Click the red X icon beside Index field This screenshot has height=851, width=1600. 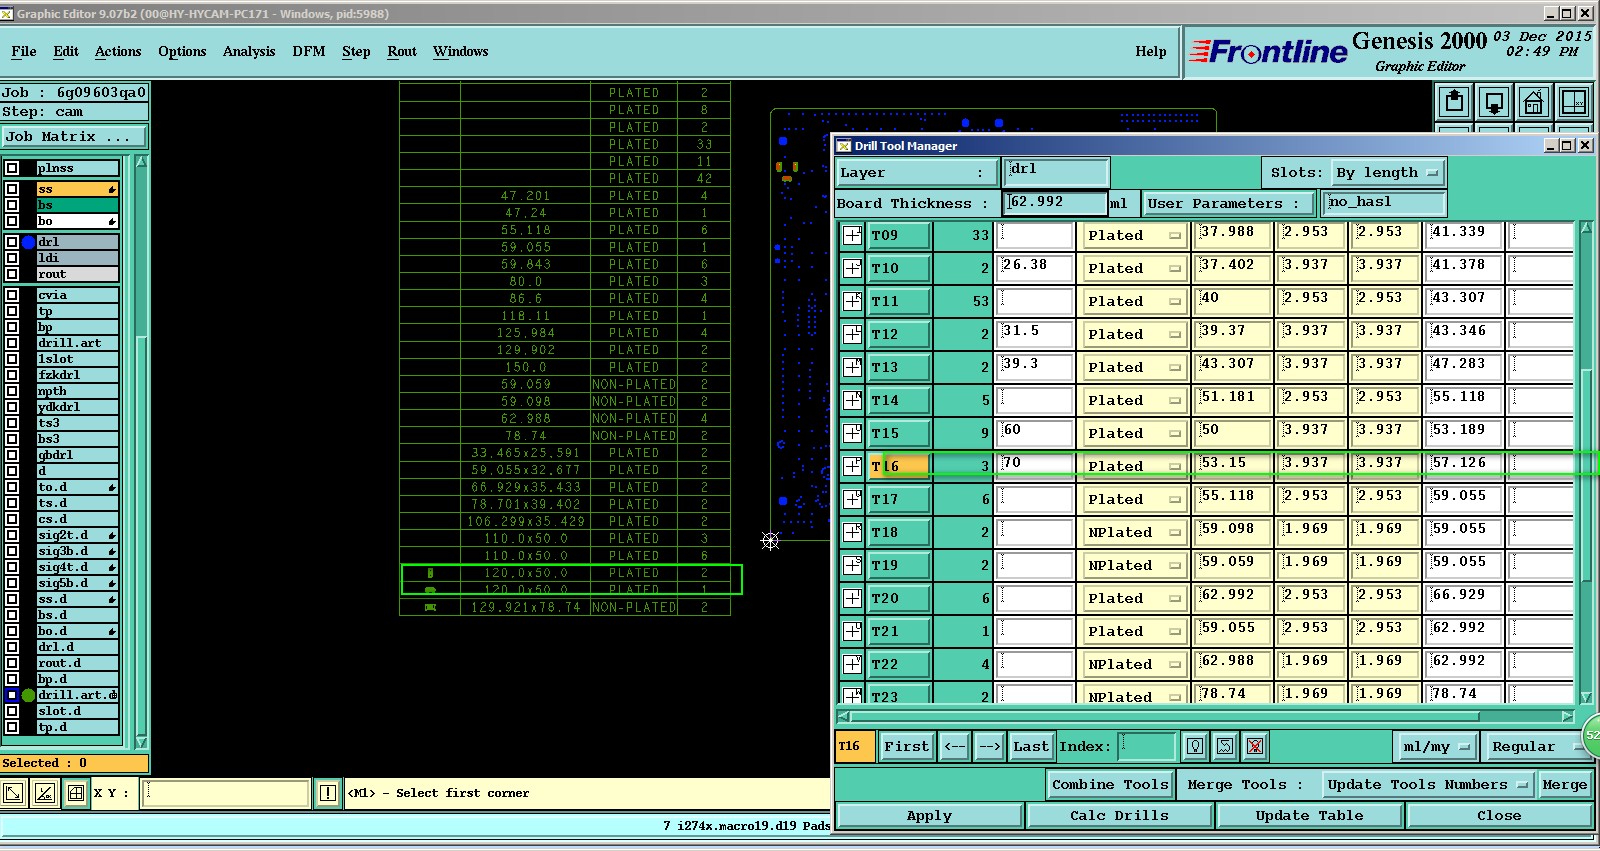point(1255,746)
